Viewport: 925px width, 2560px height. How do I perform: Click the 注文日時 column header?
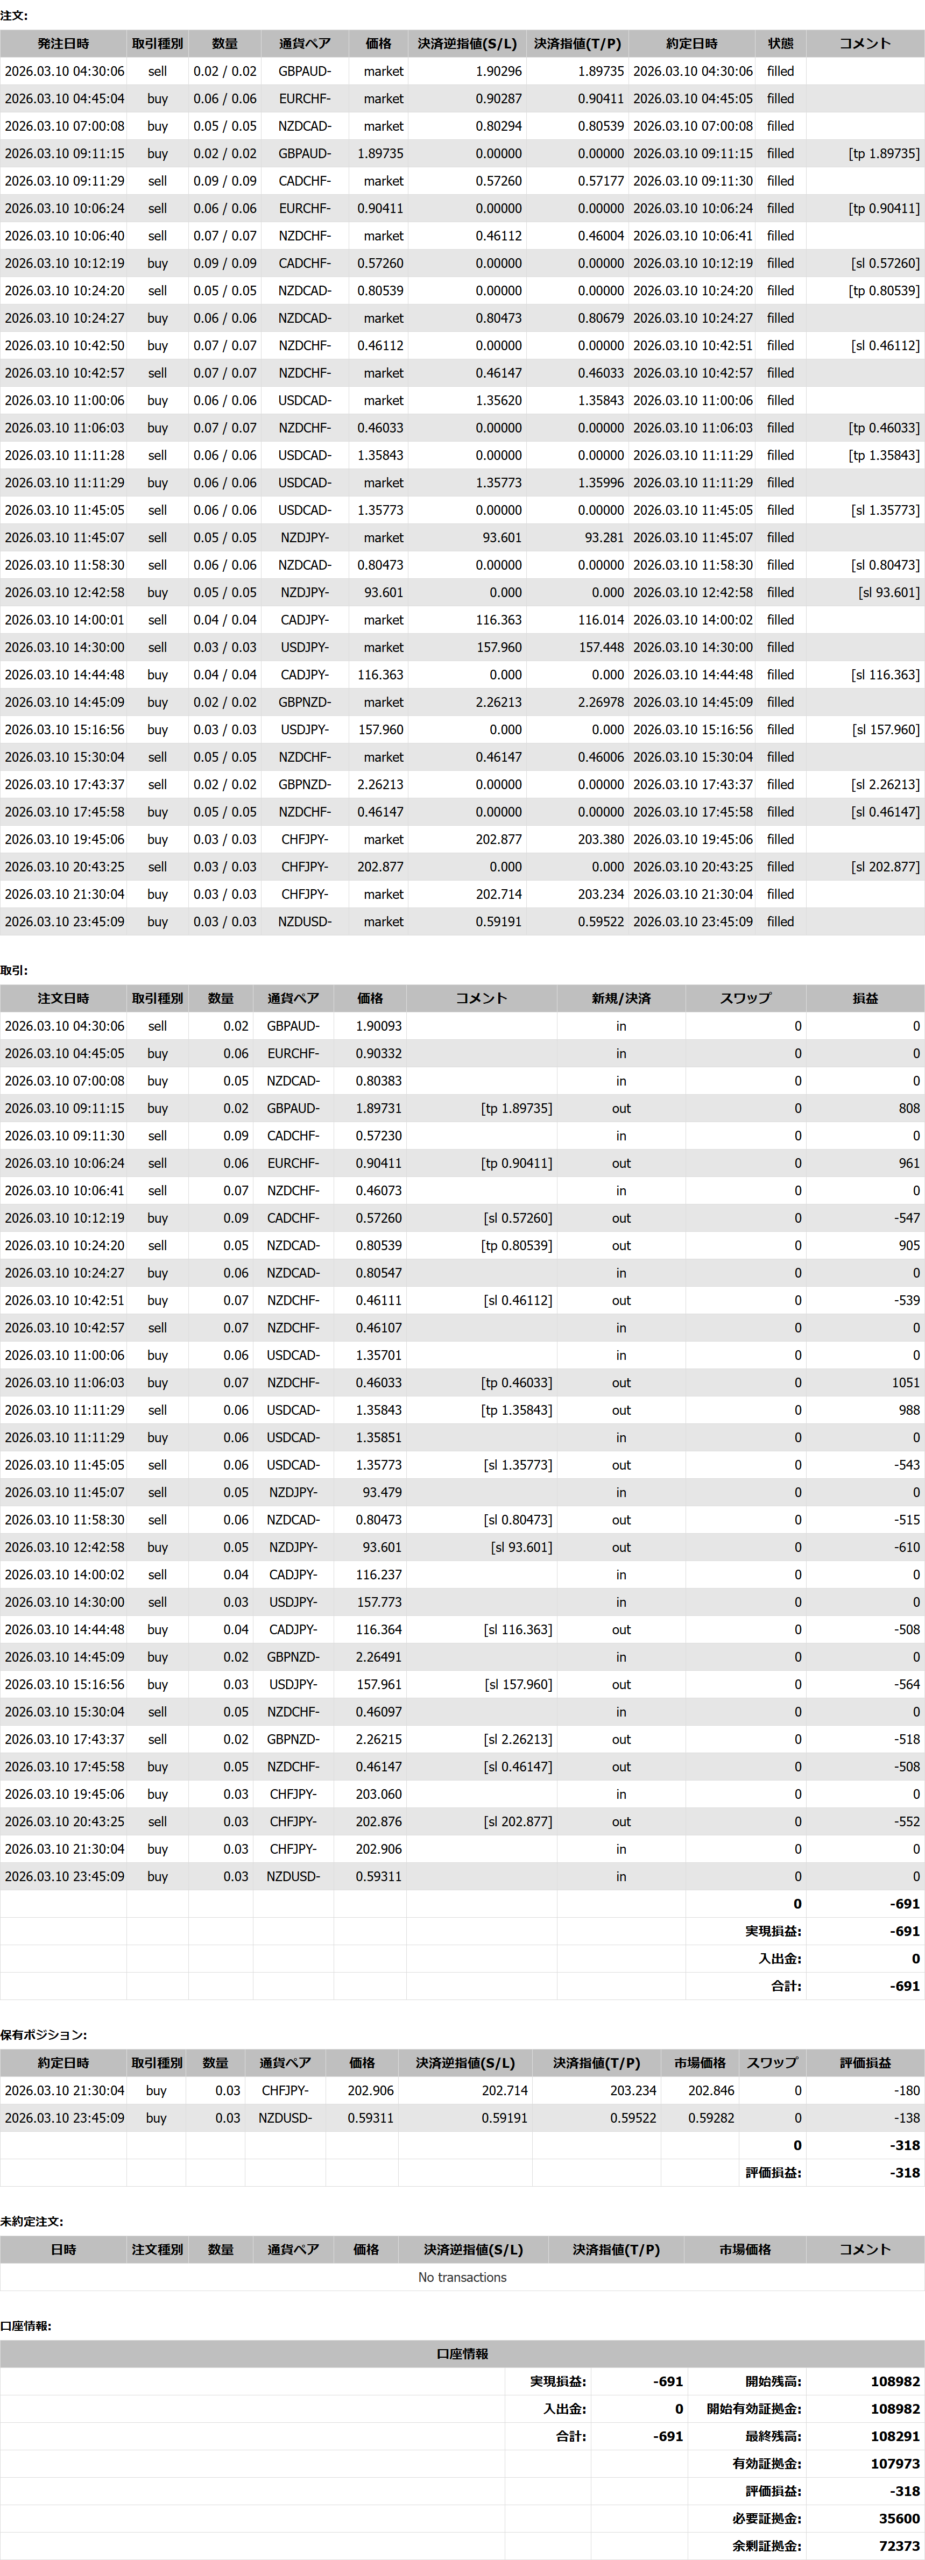tap(63, 998)
